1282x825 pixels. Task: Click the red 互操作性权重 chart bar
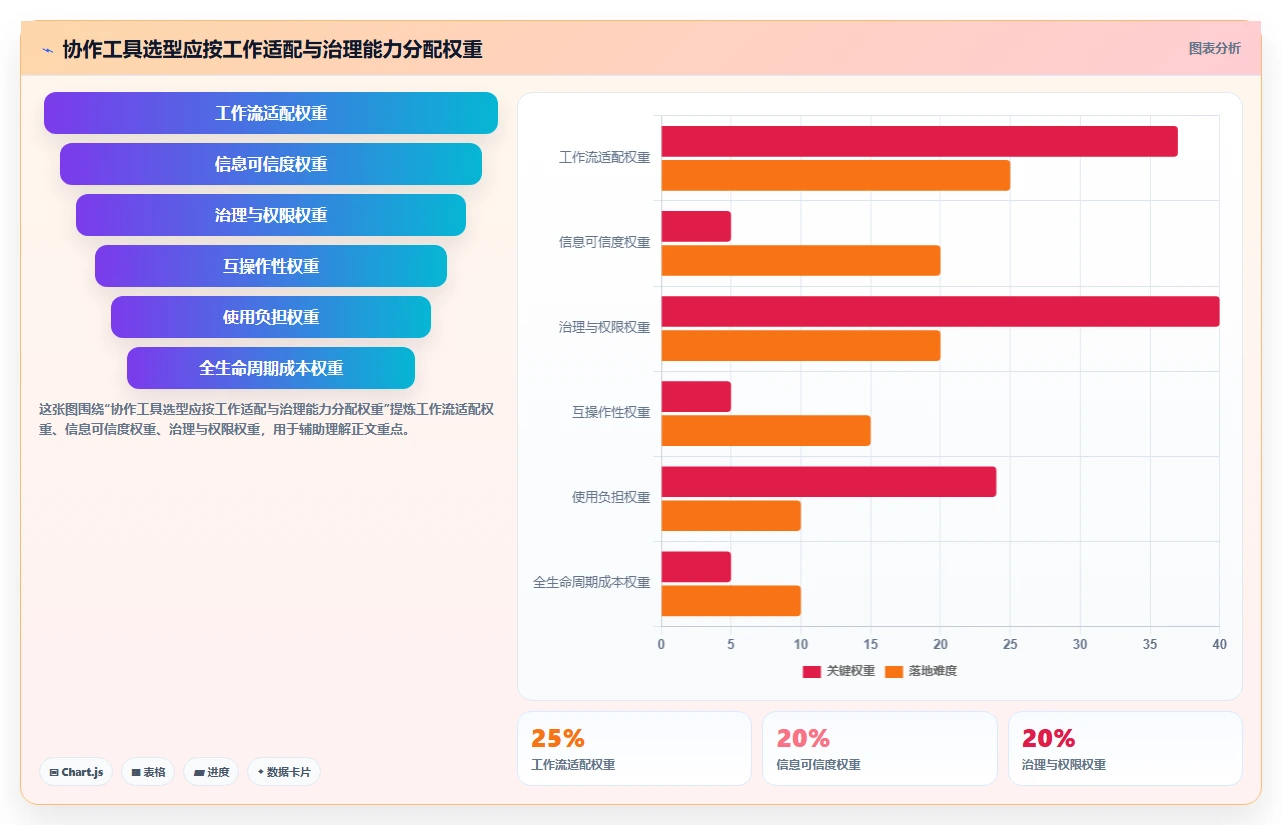(x=696, y=396)
